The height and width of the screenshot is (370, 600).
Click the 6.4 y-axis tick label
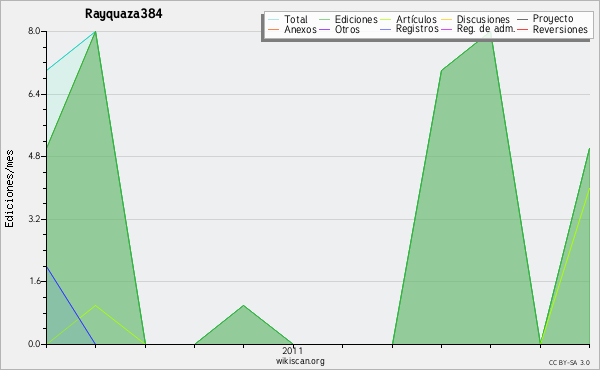coord(34,94)
